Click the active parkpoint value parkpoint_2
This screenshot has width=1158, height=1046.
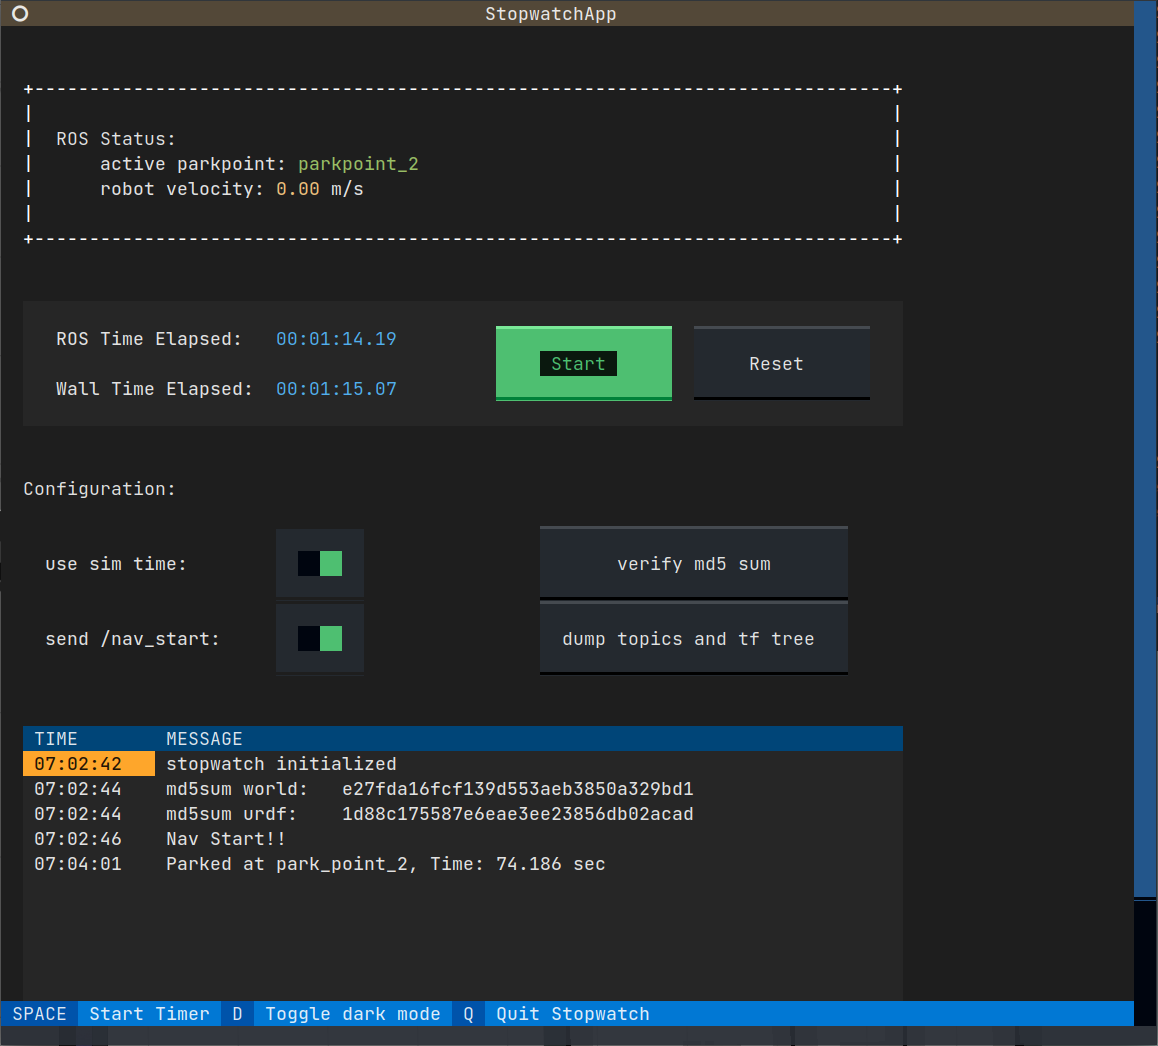click(x=358, y=164)
